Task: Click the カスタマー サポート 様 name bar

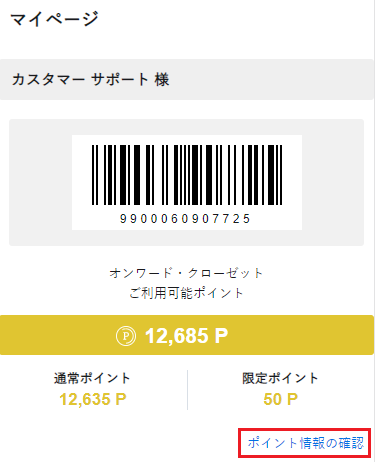Action: 187,79
